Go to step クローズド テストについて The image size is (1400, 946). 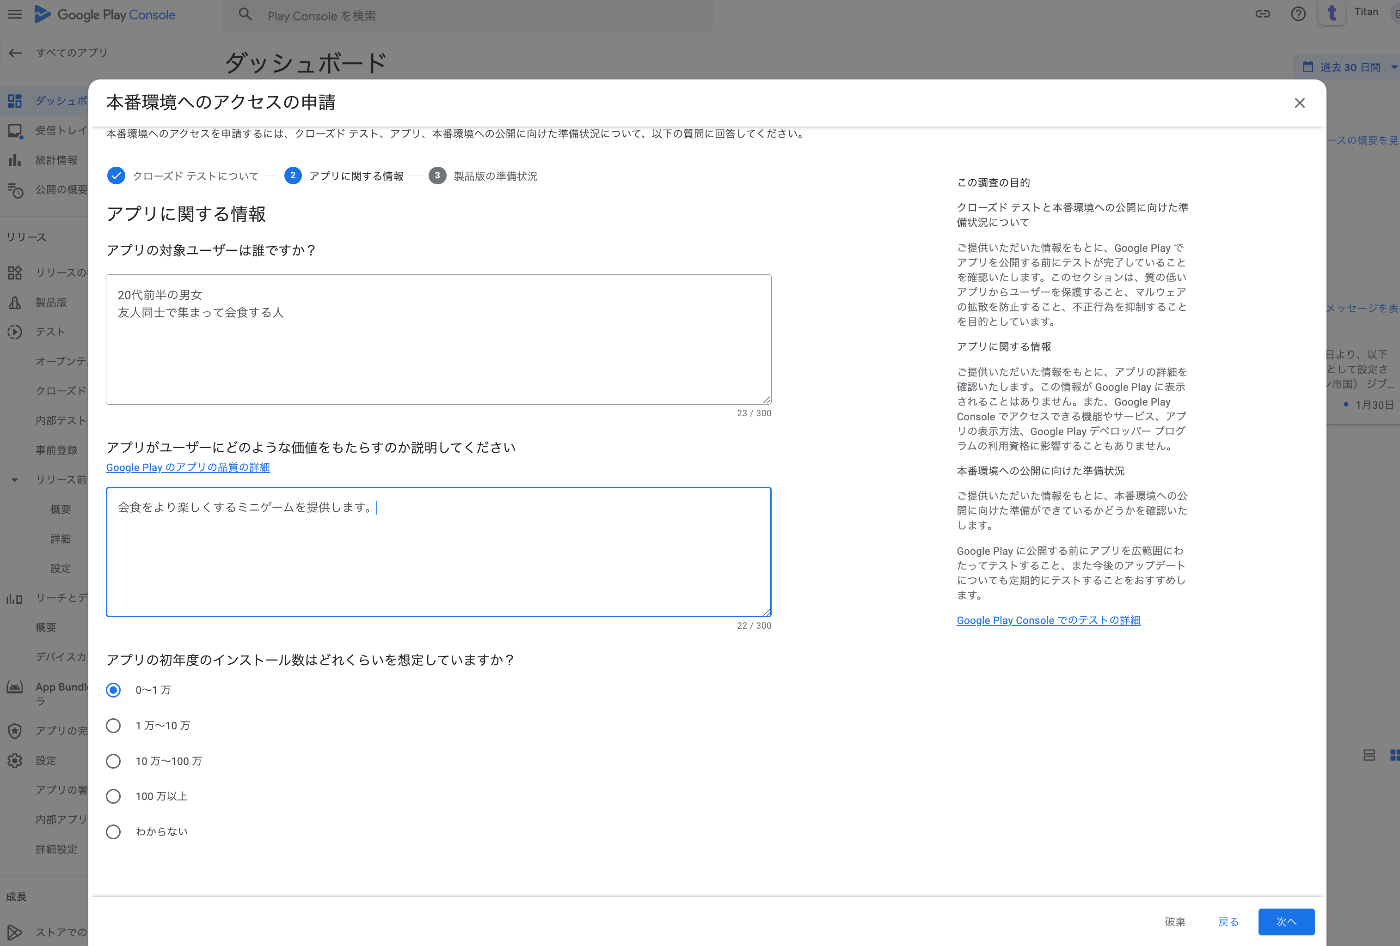[183, 176]
